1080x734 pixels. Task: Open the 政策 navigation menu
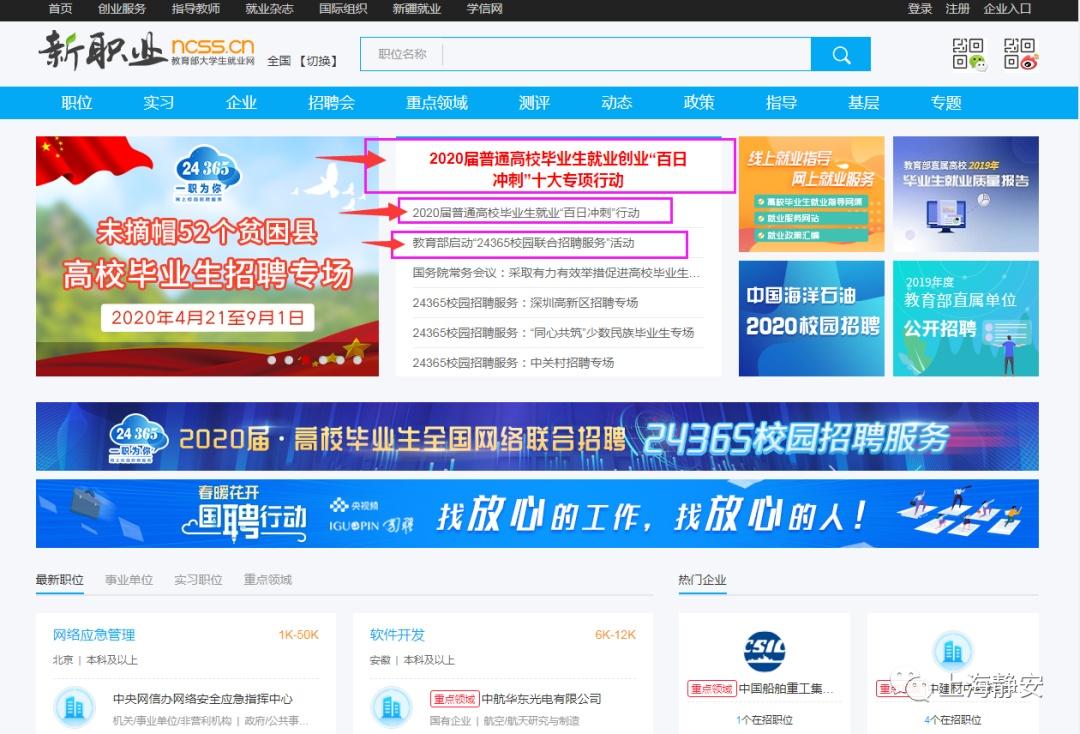tap(698, 102)
